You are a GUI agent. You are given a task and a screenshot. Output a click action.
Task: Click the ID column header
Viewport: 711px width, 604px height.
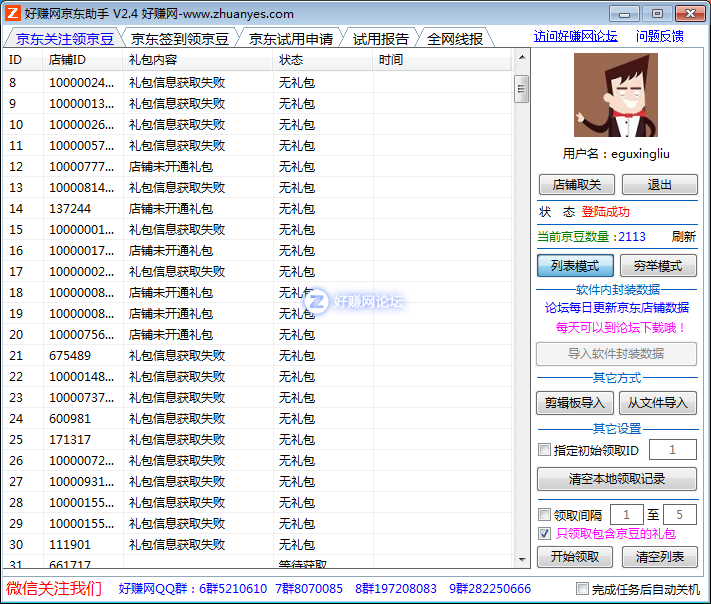coord(23,59)
